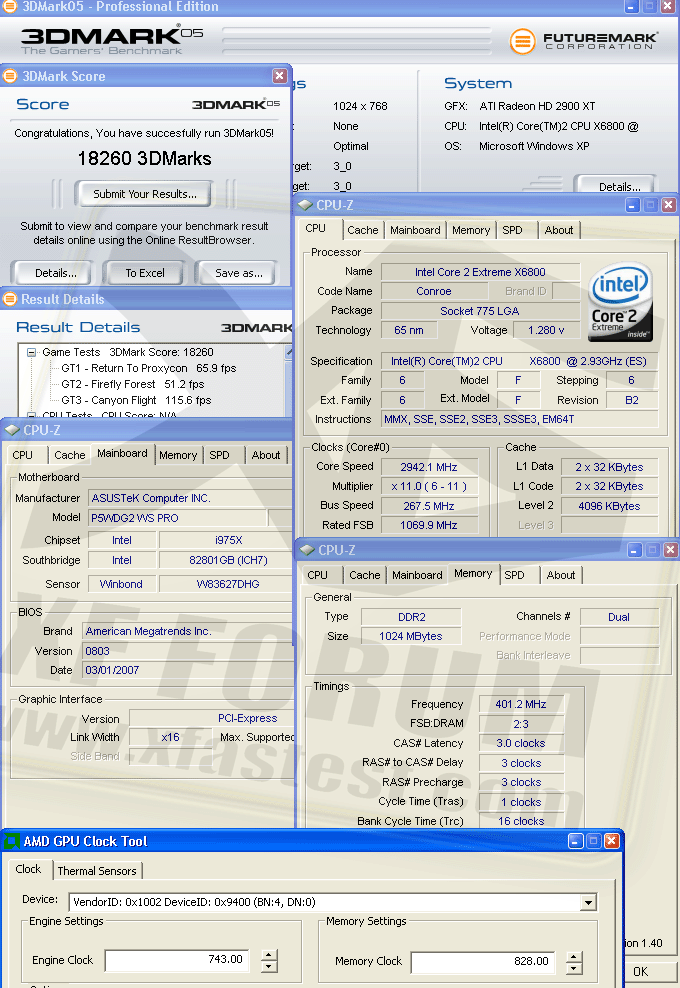Click the CPU-Z Memory window title icon
This screenshot has width=680, height=988.
click(x=307, y=549)
